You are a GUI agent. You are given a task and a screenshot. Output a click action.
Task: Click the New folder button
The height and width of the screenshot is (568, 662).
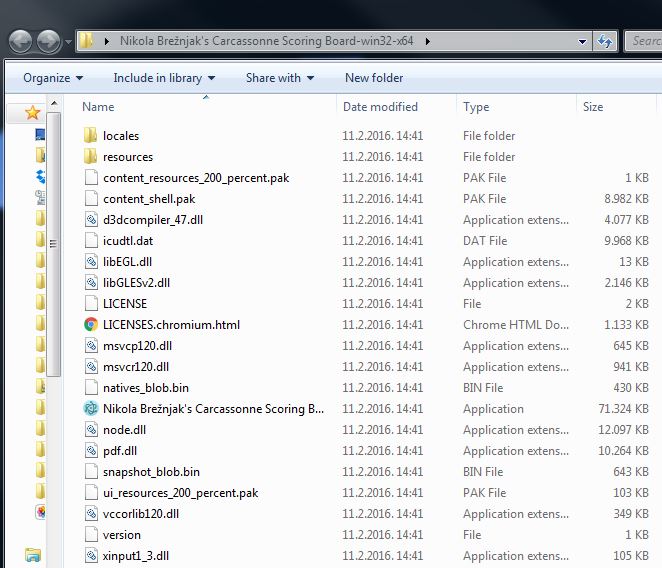coord(374,78)
